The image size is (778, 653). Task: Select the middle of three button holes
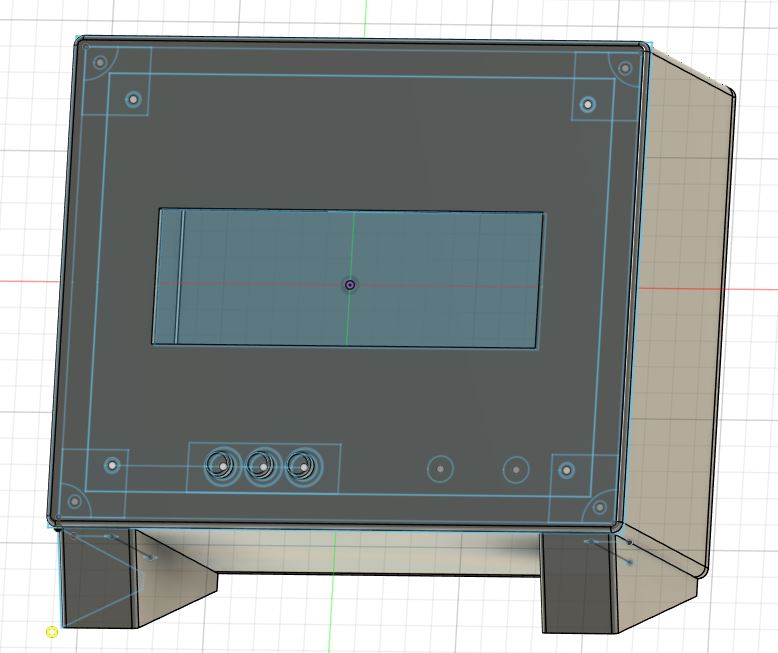click(261, 465)
